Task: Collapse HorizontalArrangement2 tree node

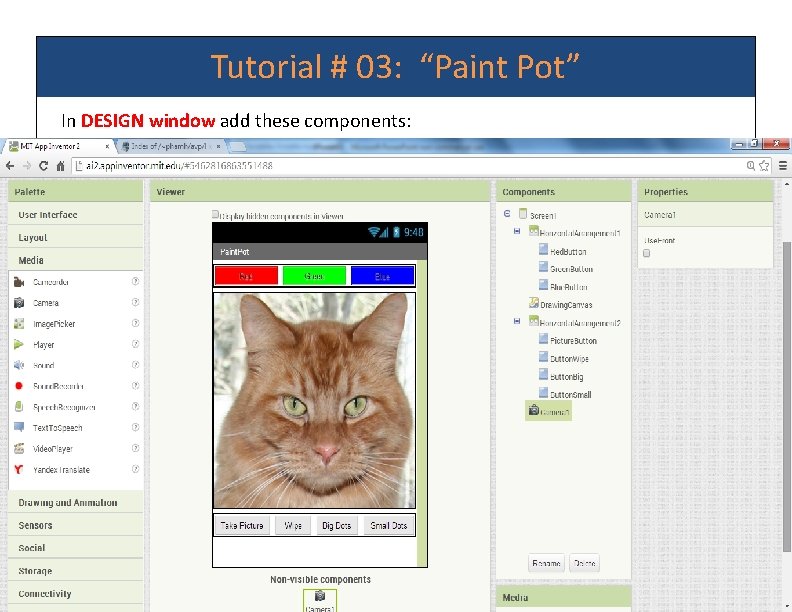Action: 517,321
